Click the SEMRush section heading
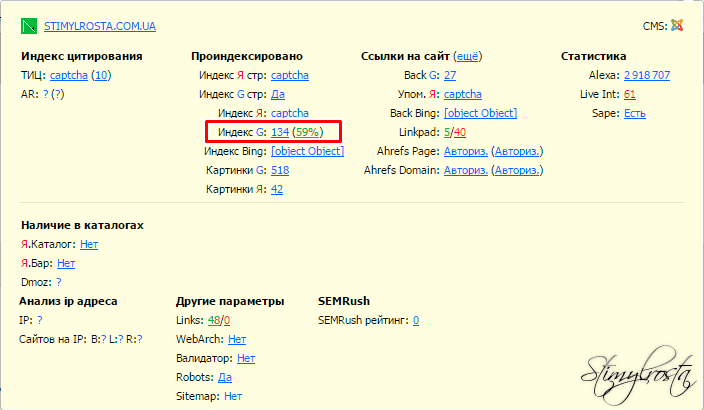The height and width of the screenshot is (410, 704). click(344, 301)
